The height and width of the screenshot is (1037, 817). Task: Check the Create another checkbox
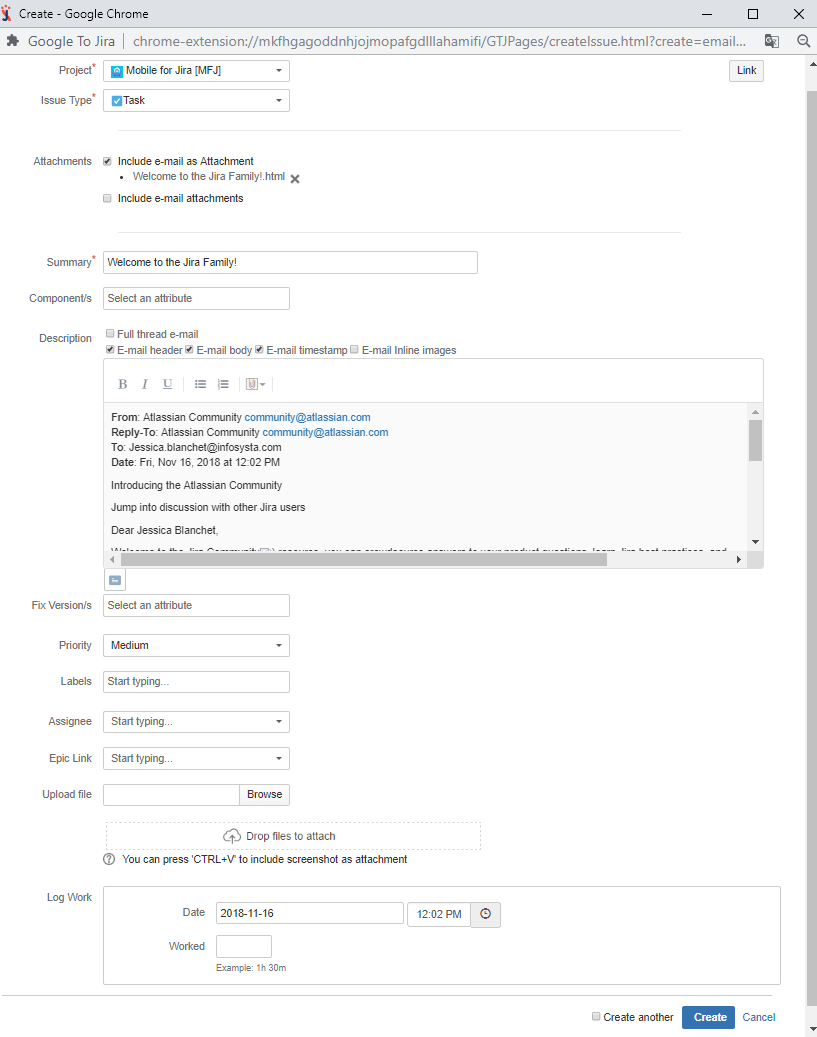pyautogui.click(x=596, y=1016)
